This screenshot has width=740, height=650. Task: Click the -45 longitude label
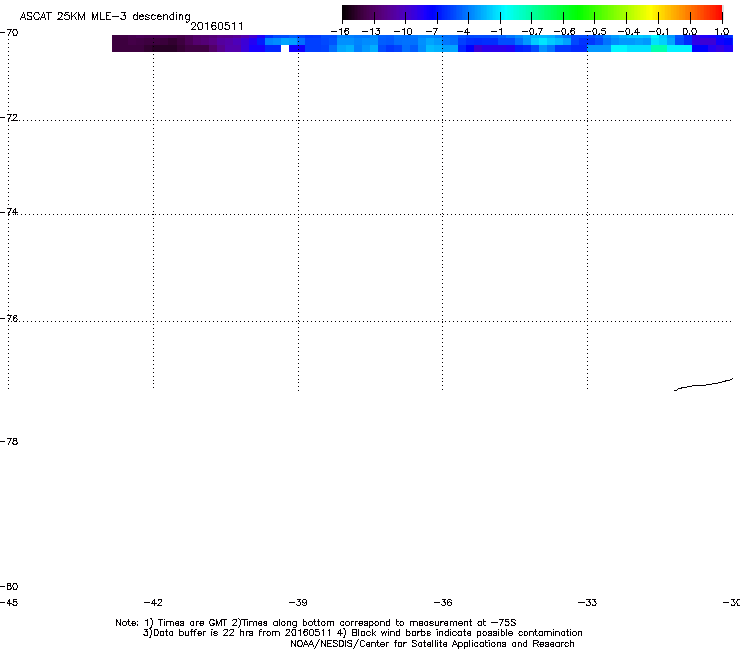click(9, 602)
